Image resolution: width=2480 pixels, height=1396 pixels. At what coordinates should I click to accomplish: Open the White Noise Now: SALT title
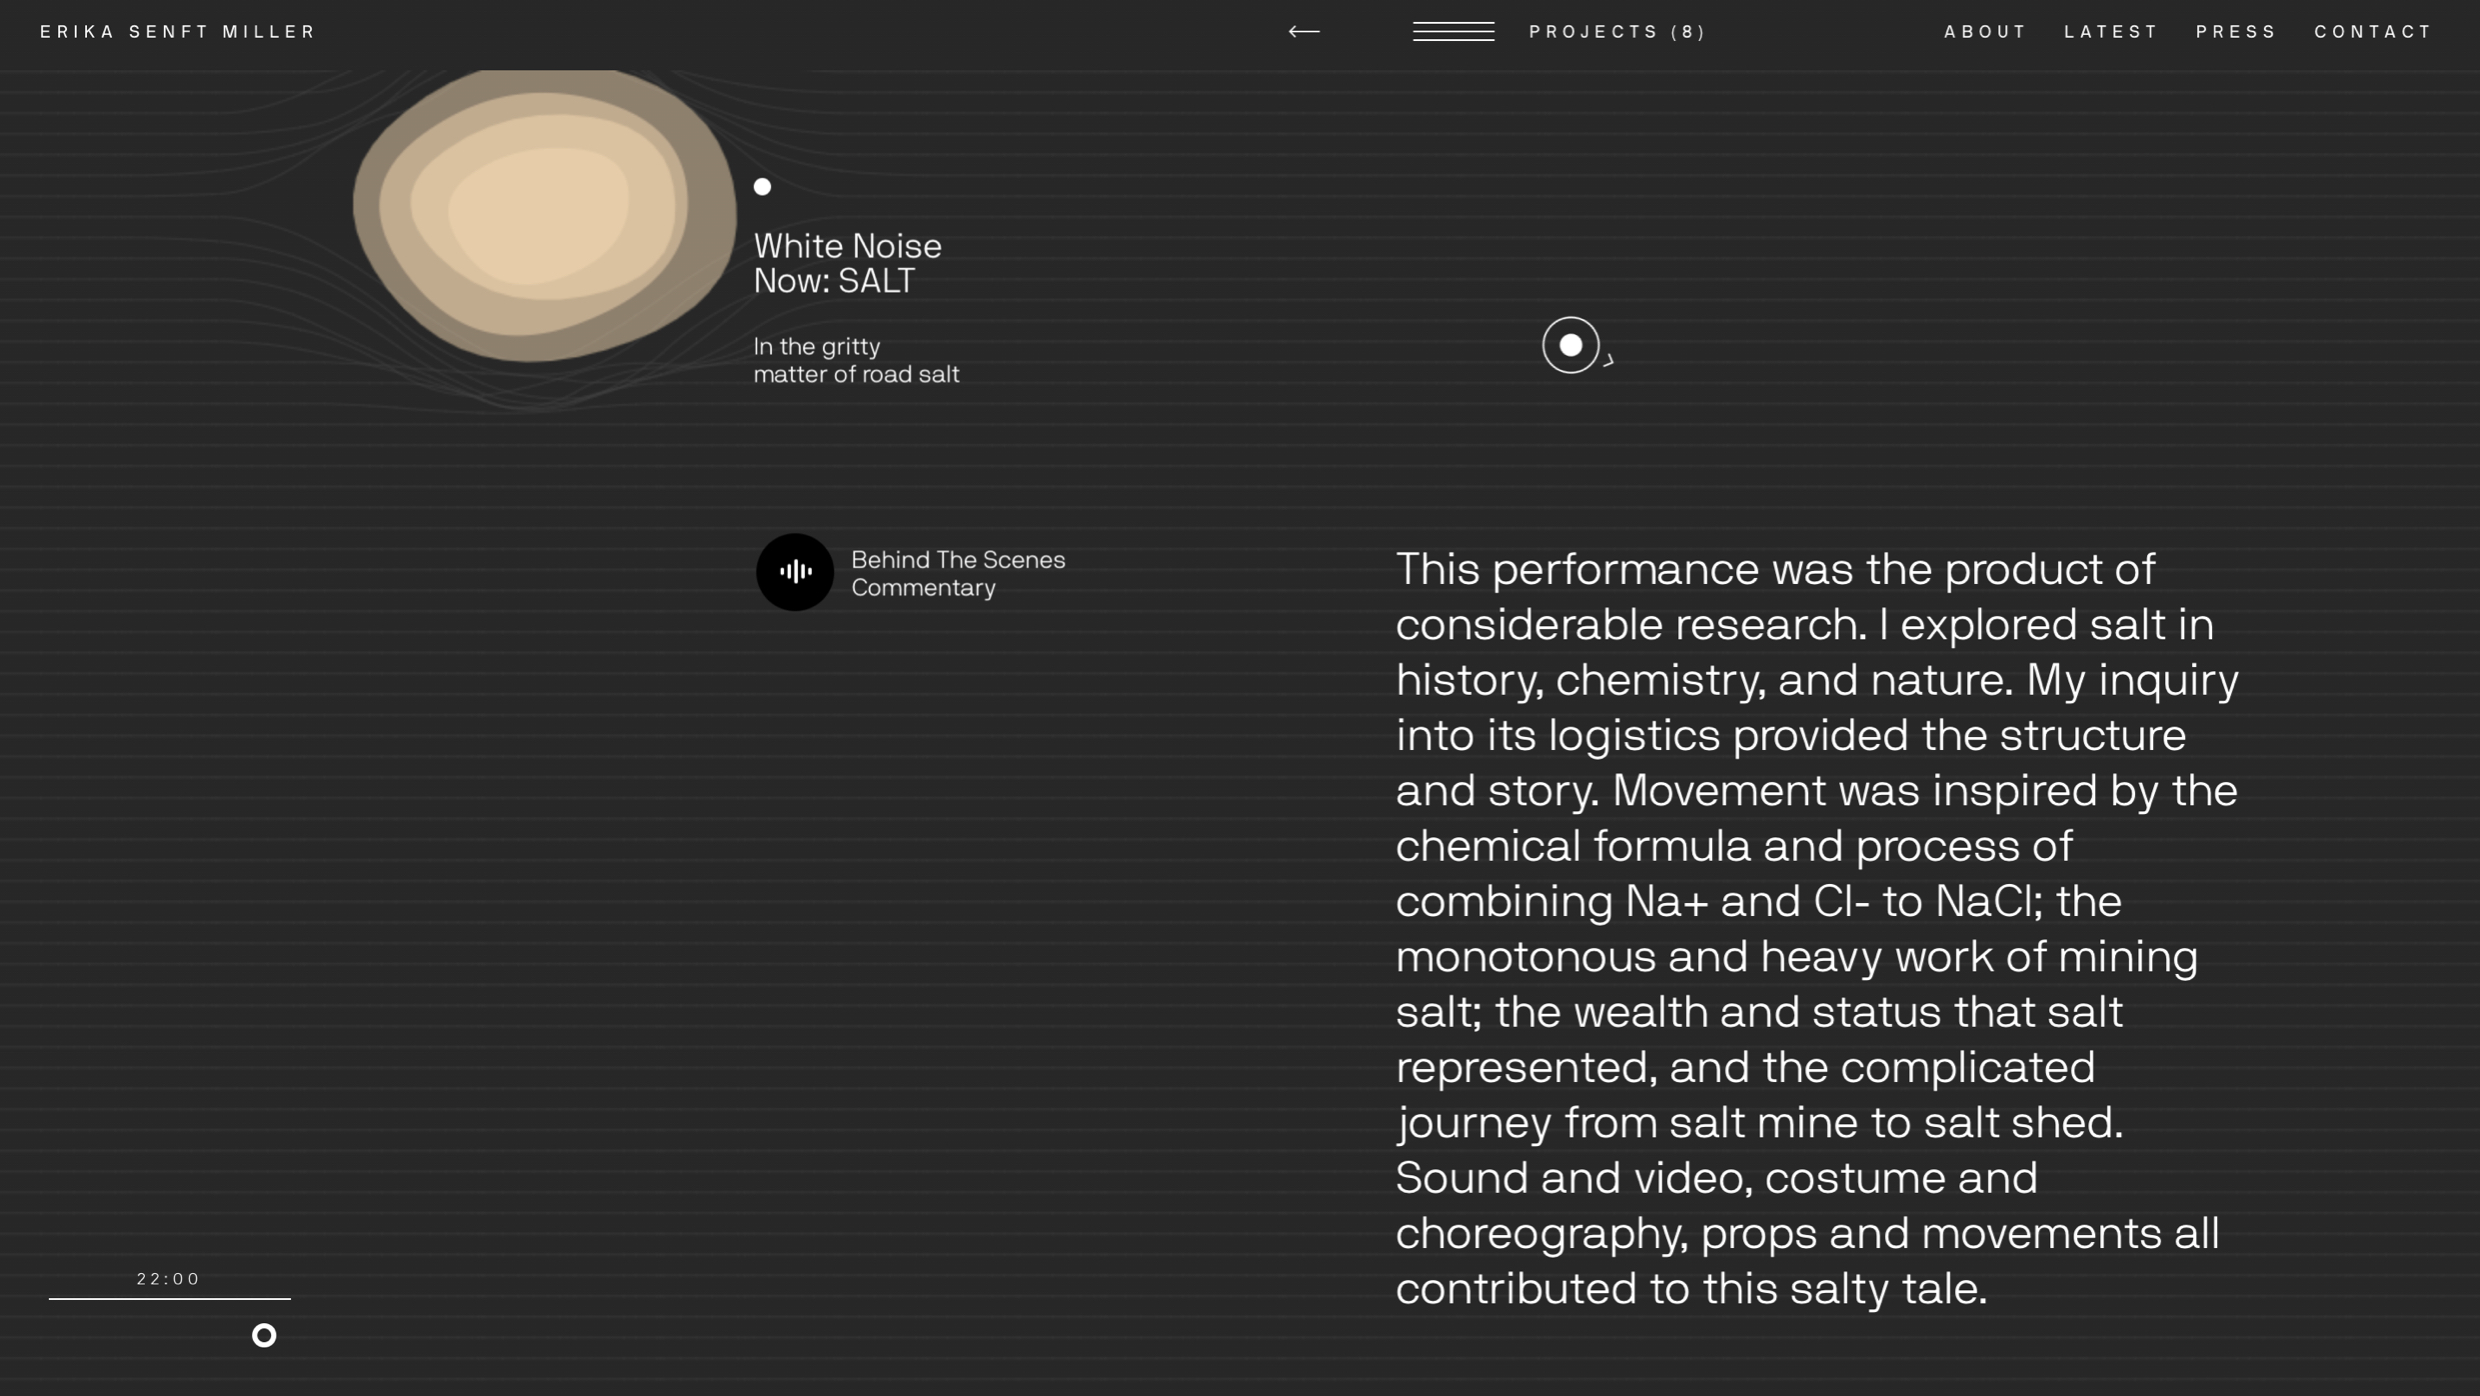tap(847, 263)
